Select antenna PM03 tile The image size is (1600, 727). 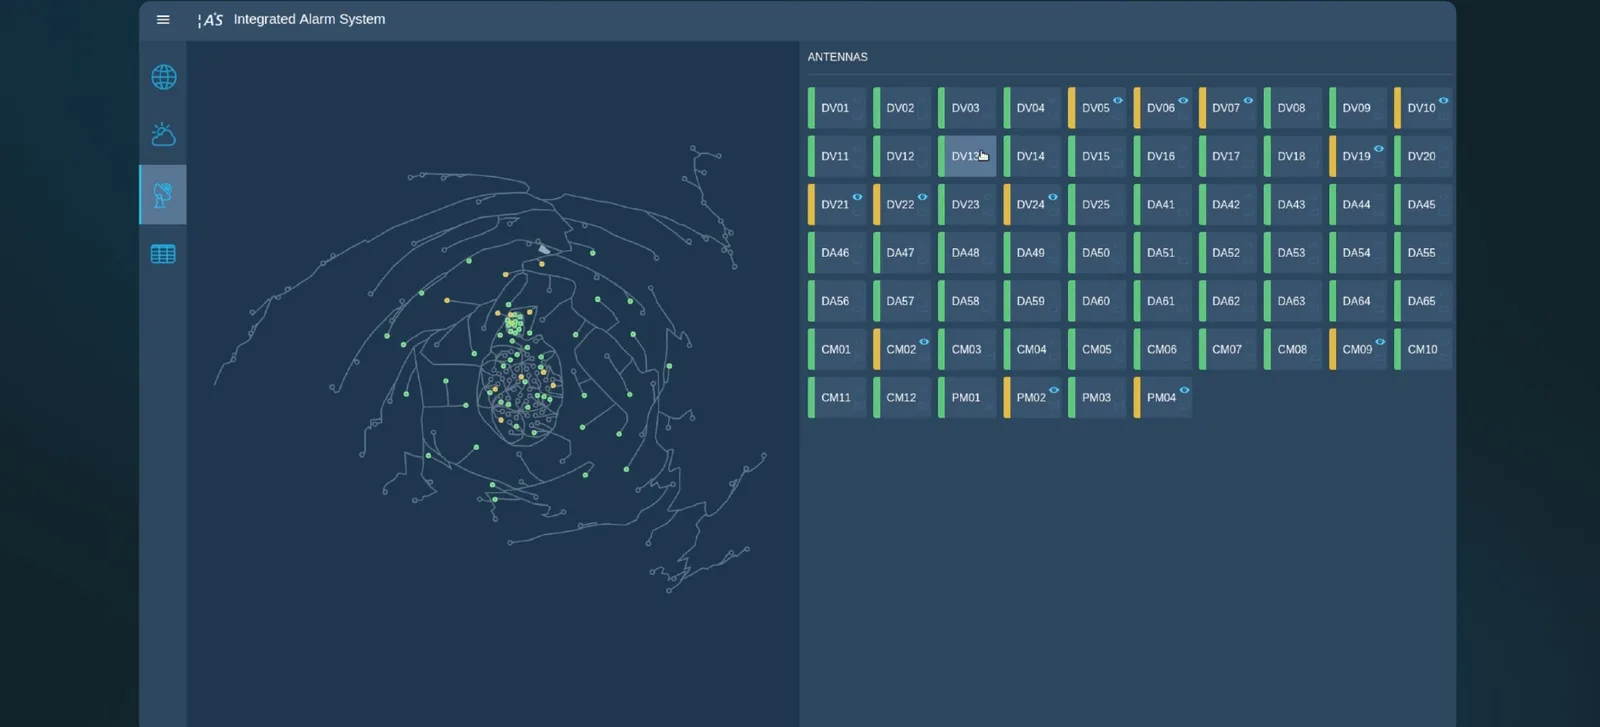1097,397
